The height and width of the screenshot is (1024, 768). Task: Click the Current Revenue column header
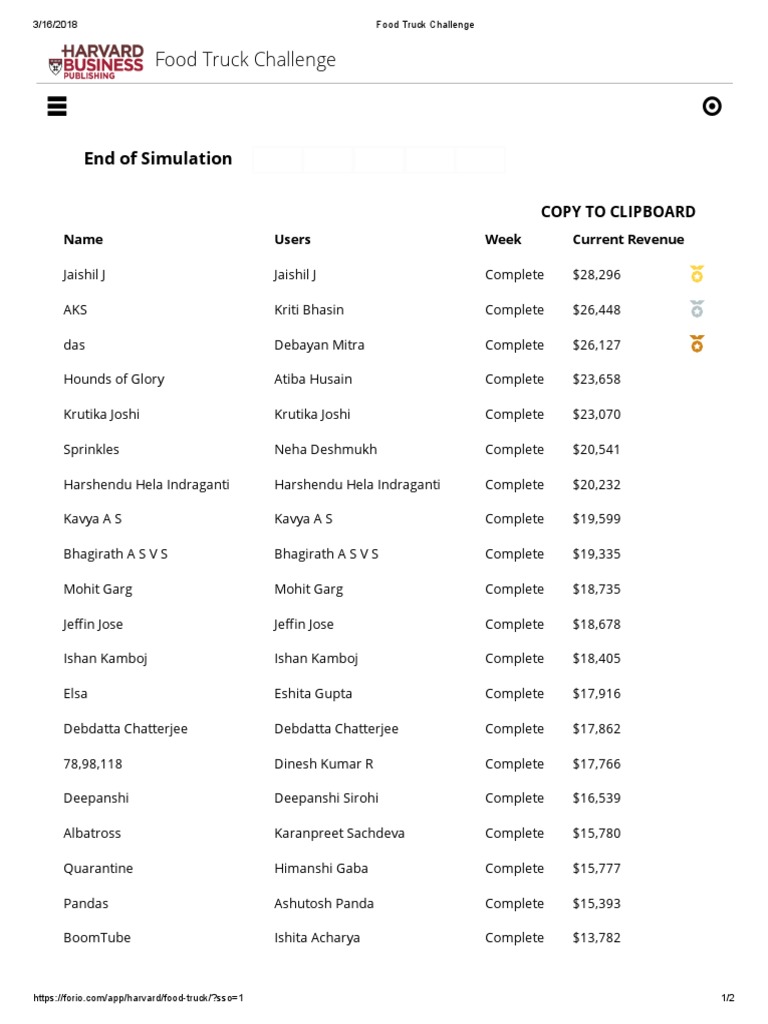[x=628, y=239]
